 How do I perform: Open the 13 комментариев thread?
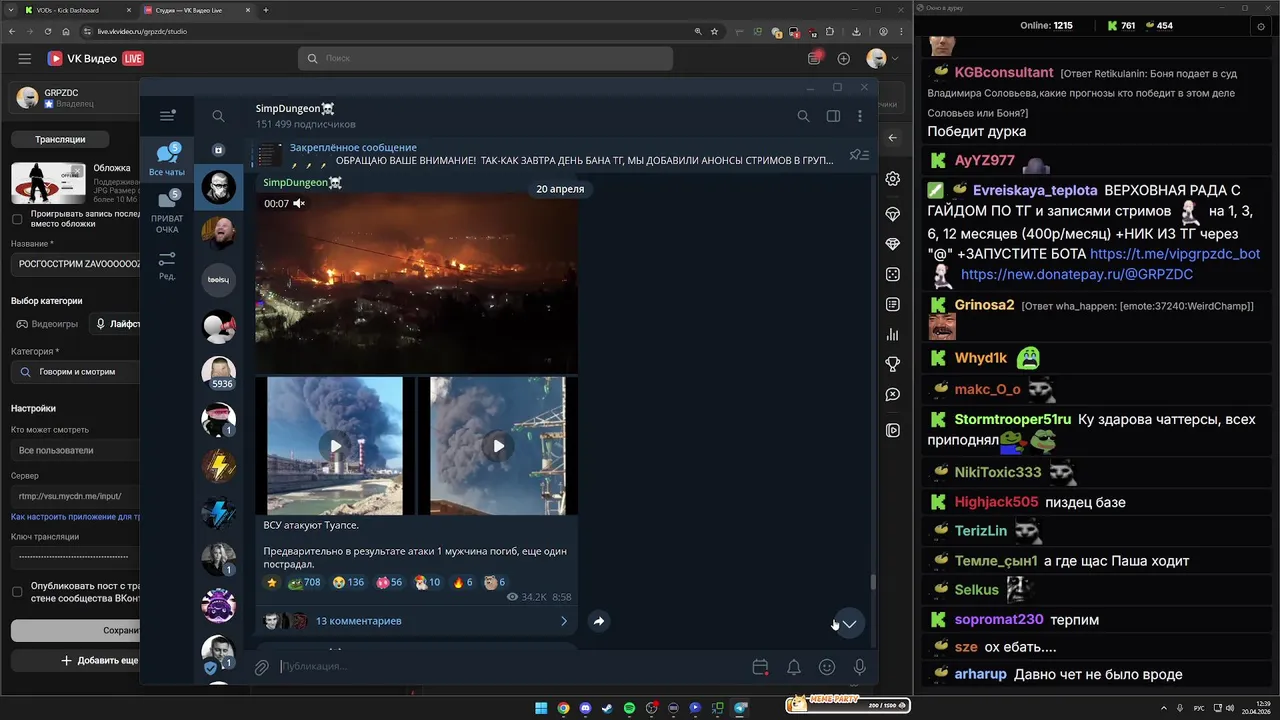click(415, 621)
